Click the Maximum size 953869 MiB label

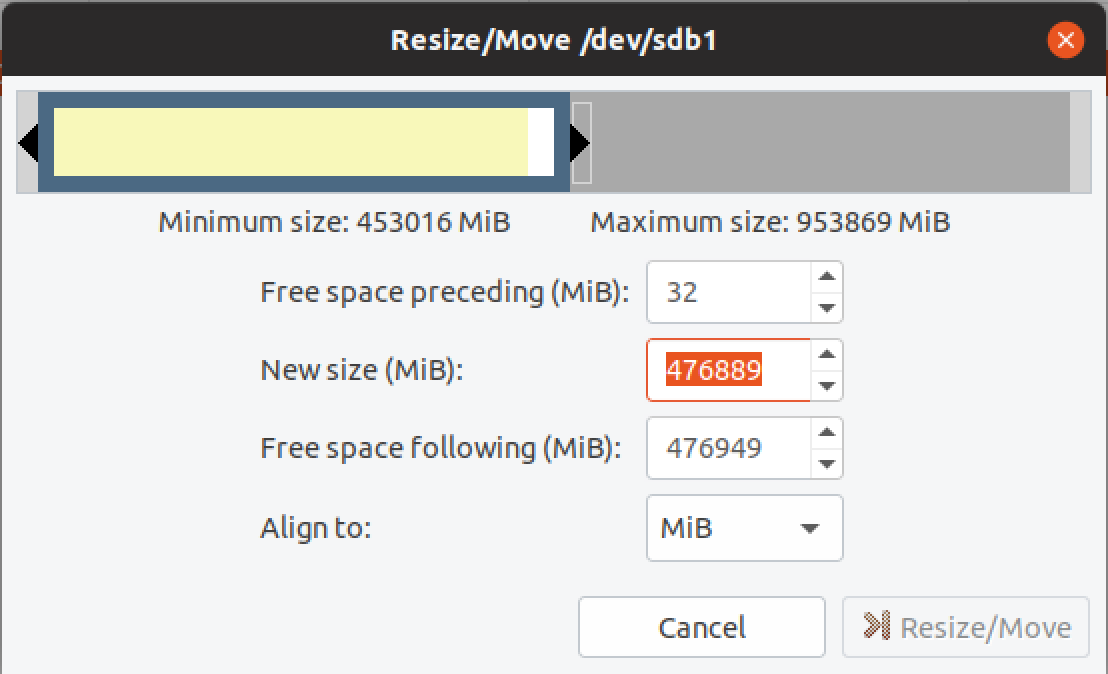[x=770, y=222]
